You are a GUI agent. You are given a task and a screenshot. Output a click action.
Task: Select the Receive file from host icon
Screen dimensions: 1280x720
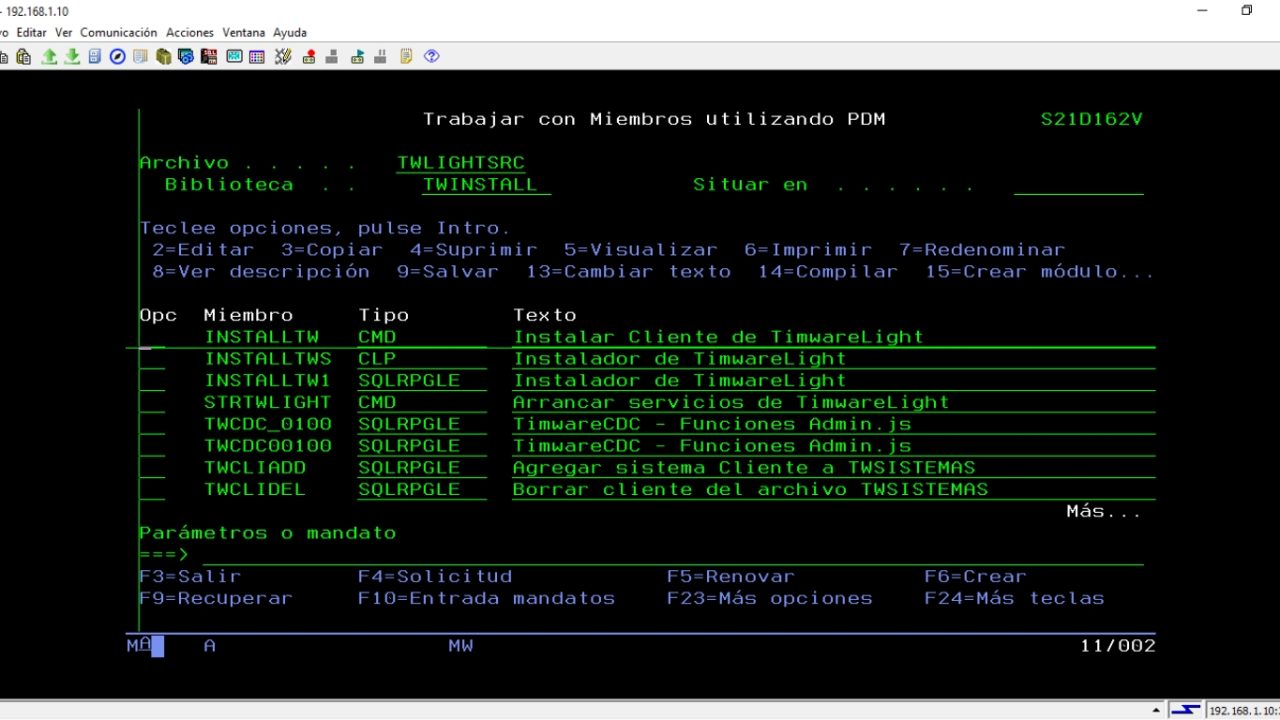(x=72, y=56)
